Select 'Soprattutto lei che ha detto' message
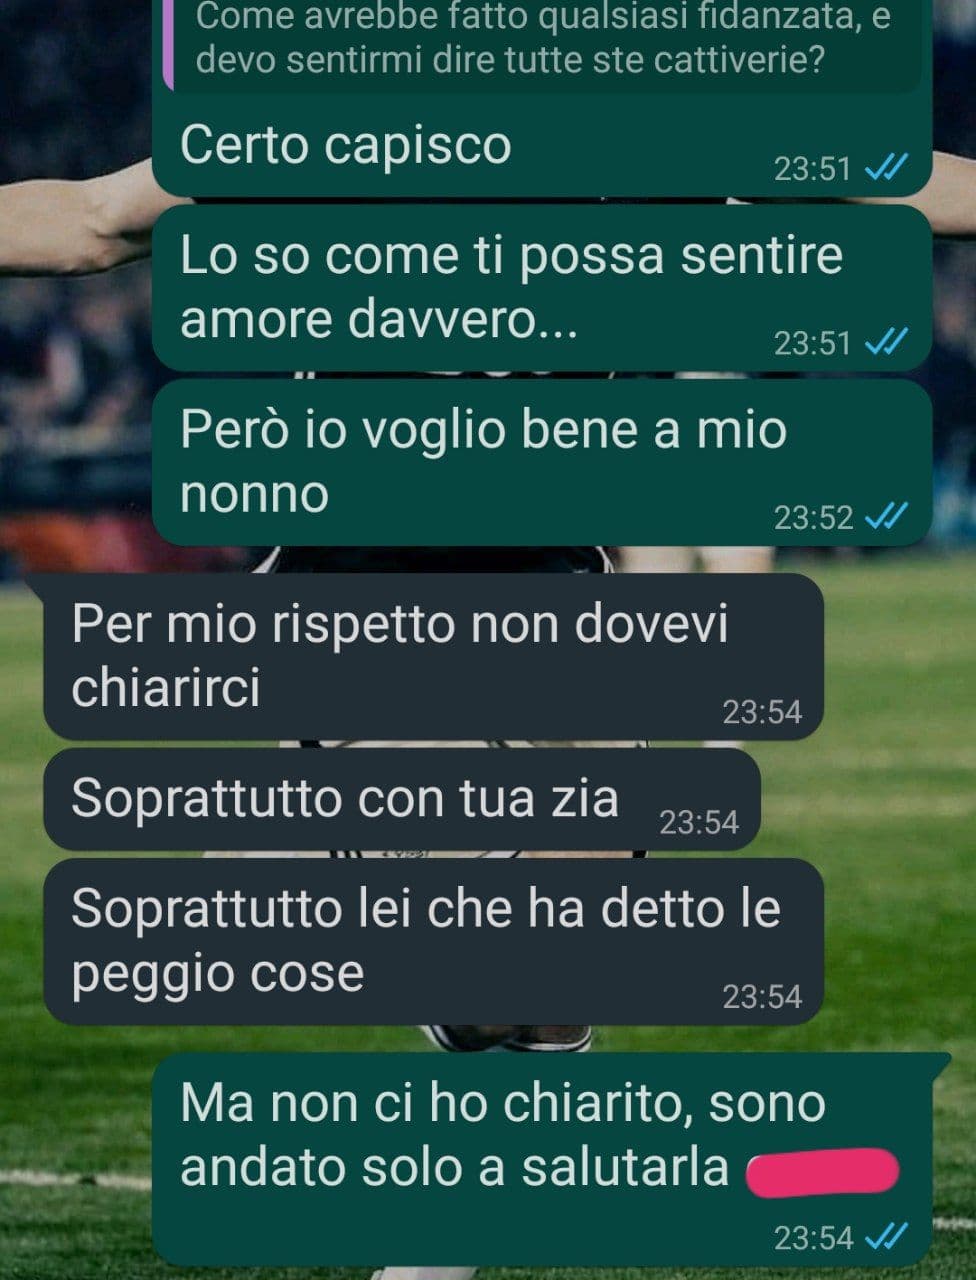Viewport: 976px width, 1280px height. (x=433, y=941)
